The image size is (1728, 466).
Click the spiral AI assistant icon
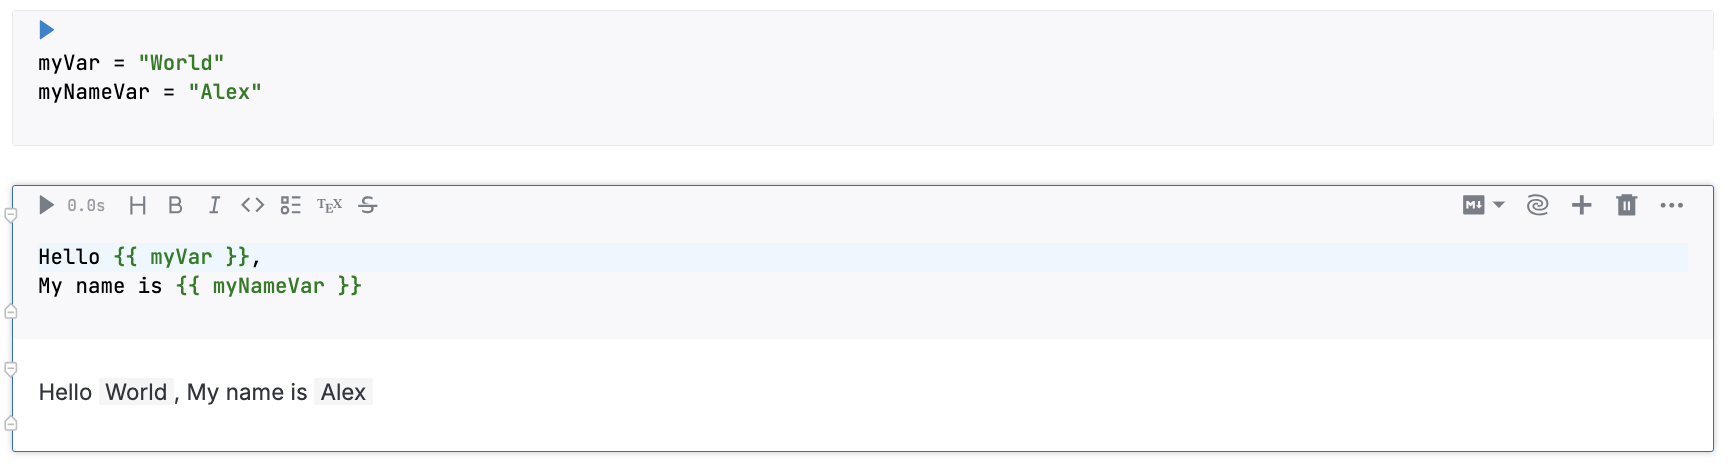click(x=1538, y=205)
